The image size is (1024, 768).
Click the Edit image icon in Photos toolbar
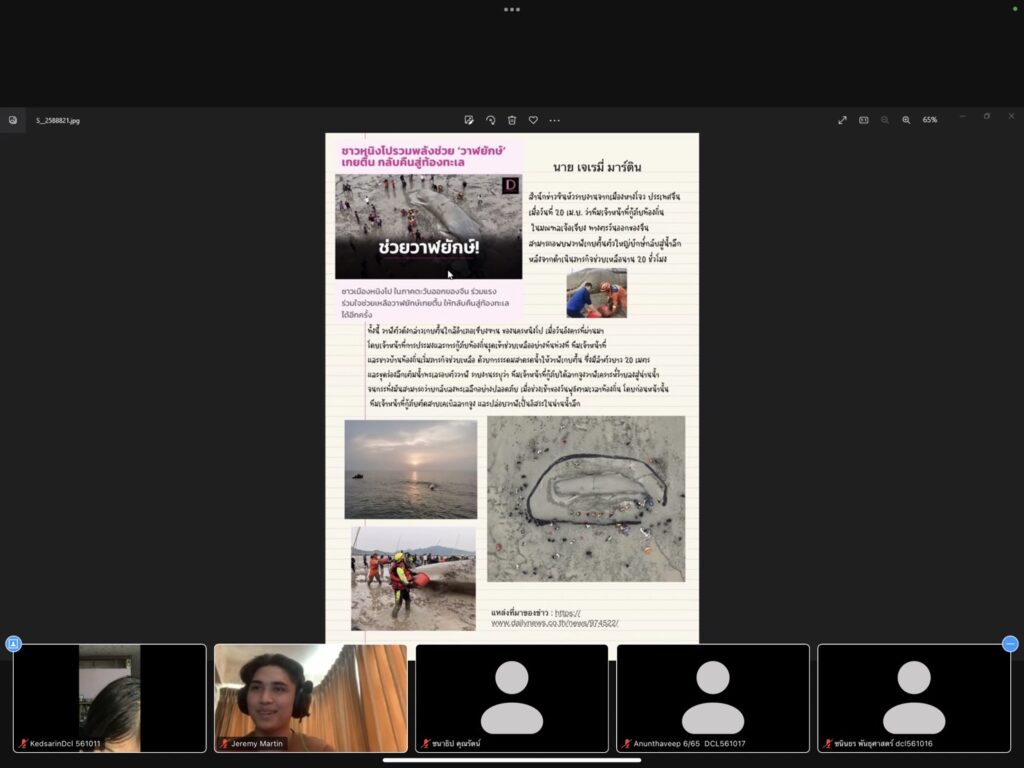coord(469,120)
